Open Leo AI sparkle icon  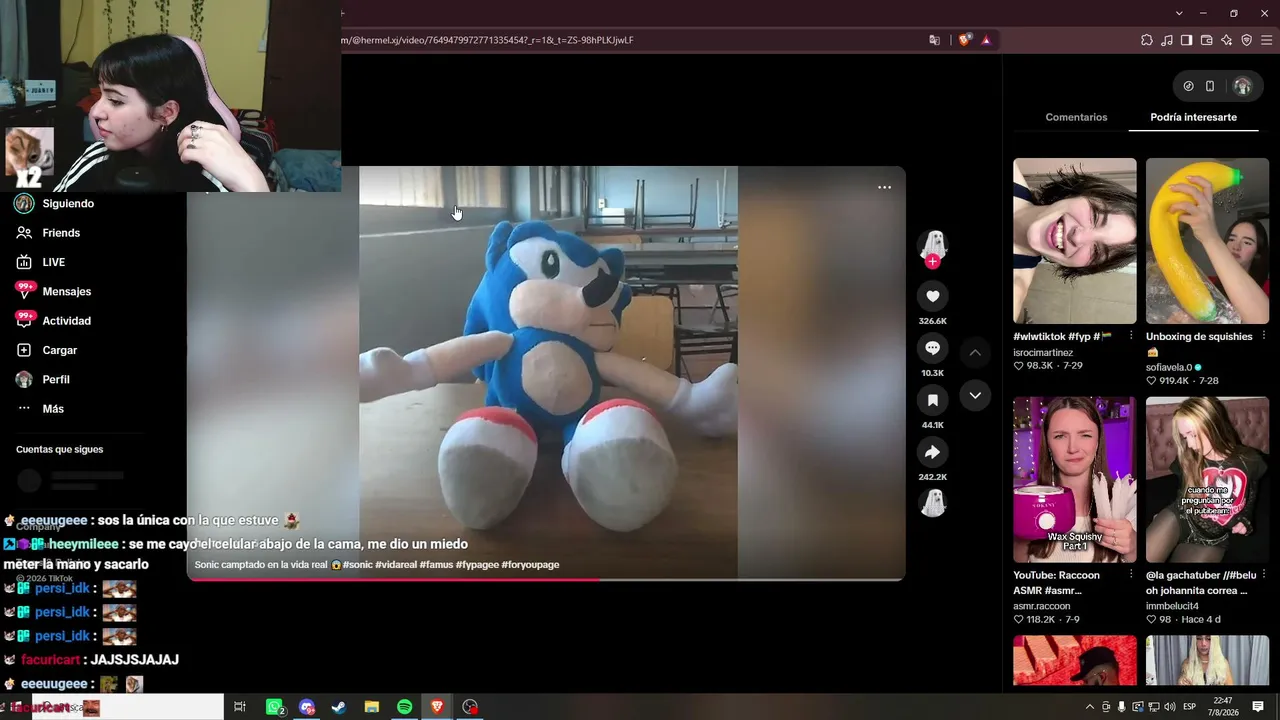point(1226,40)
